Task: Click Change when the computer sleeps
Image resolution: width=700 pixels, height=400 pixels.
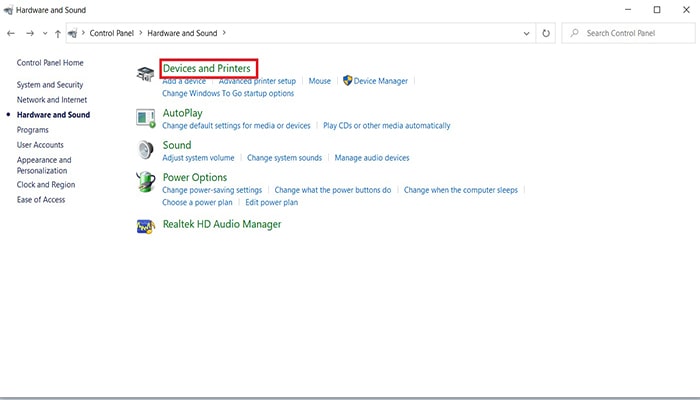Action: (x=461, y=190)
